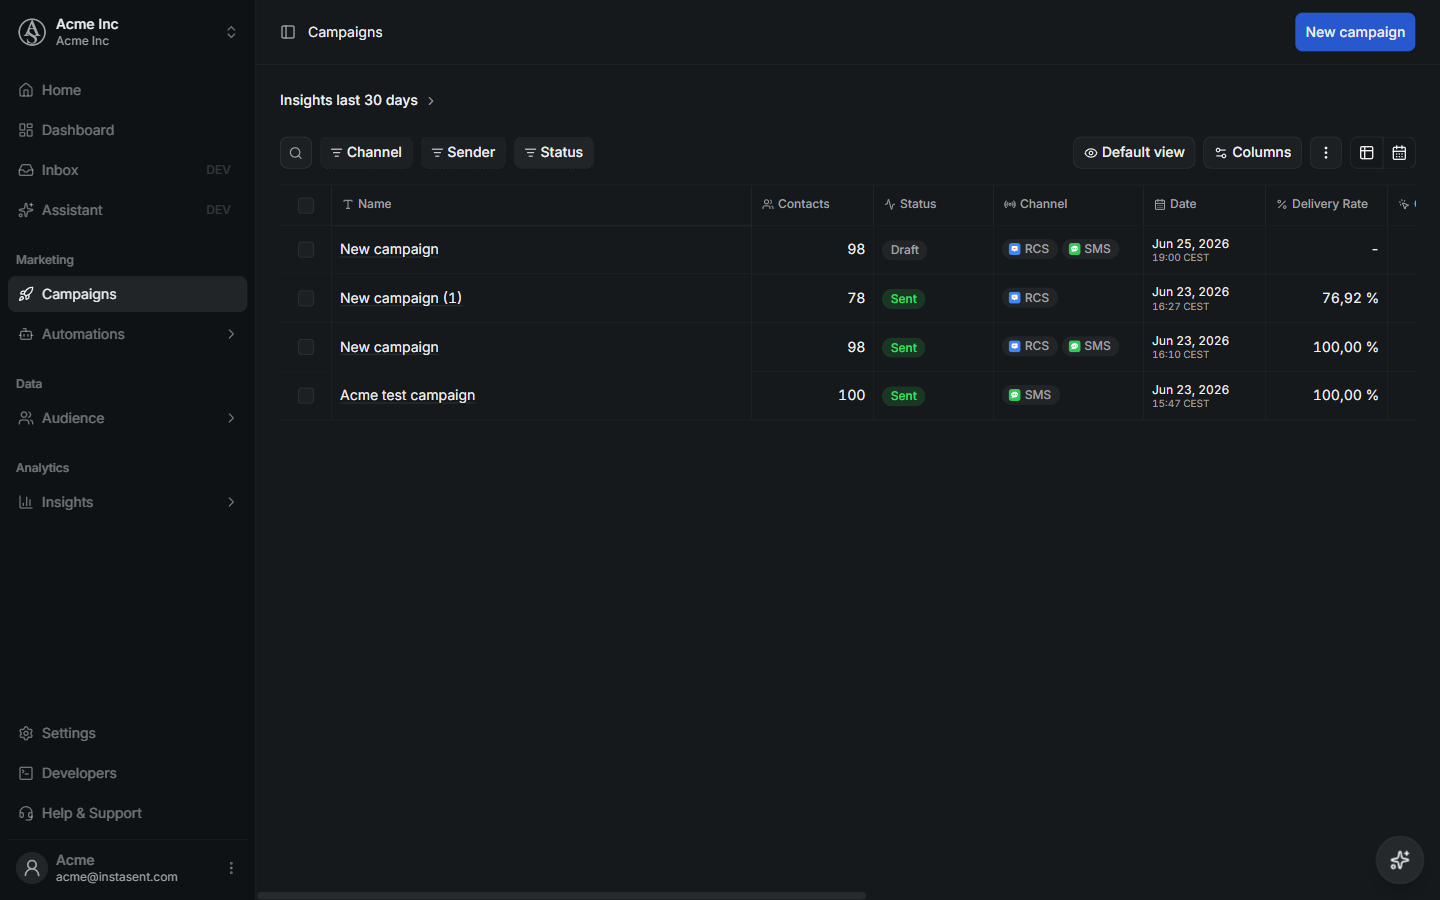This screenshot has height=900, width=1440.
Task: Open user account options next to Acme
Action: click(x=231, y=868)
